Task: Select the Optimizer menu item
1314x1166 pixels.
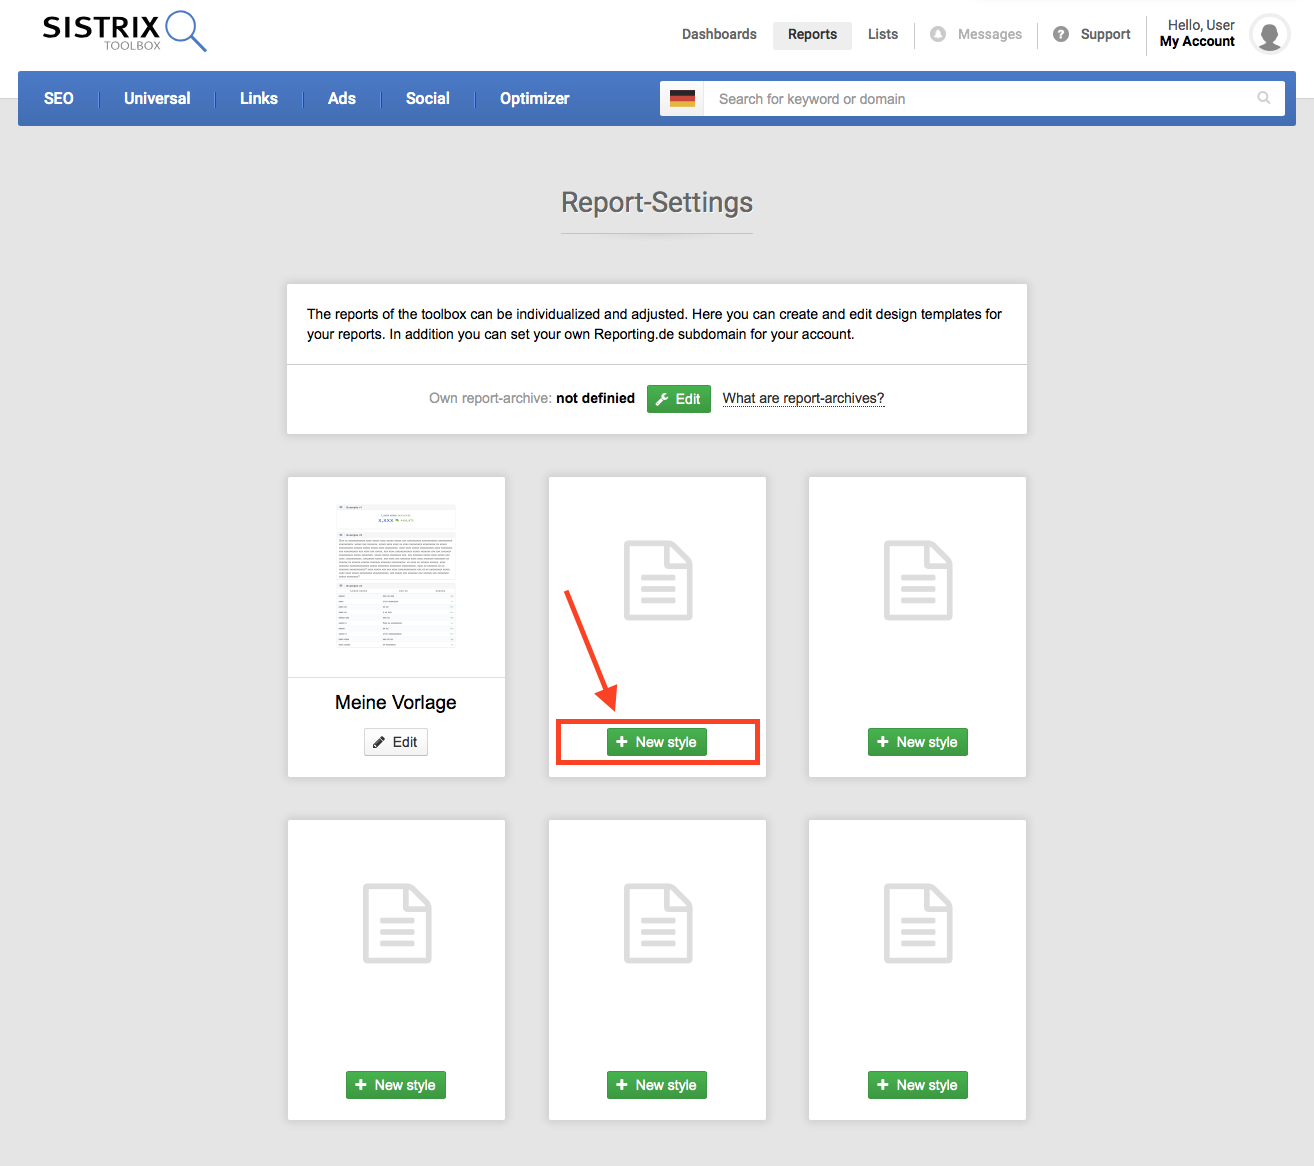Action: [534, 98]
